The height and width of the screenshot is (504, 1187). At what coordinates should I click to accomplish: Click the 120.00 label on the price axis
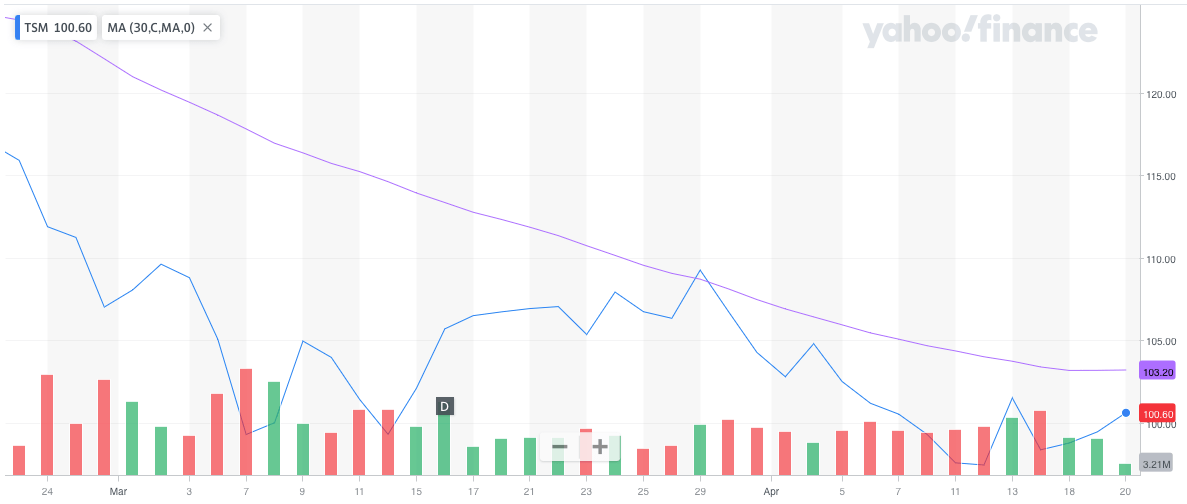coord(1158,95)
